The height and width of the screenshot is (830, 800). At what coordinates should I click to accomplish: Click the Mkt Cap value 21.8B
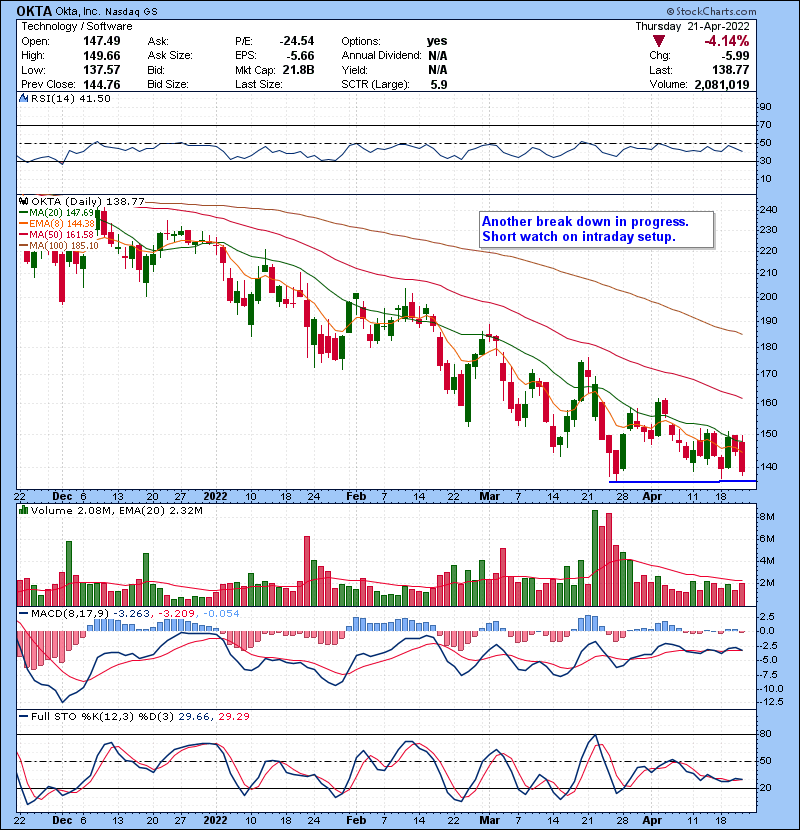[298, 70]
